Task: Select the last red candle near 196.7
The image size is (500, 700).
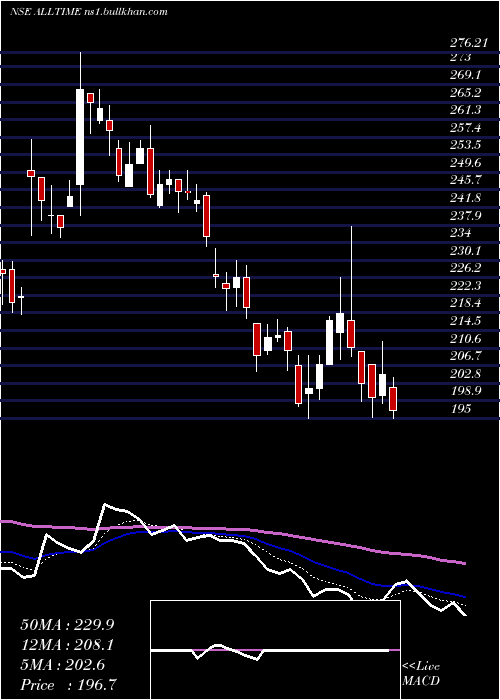Action: [393, 399]
